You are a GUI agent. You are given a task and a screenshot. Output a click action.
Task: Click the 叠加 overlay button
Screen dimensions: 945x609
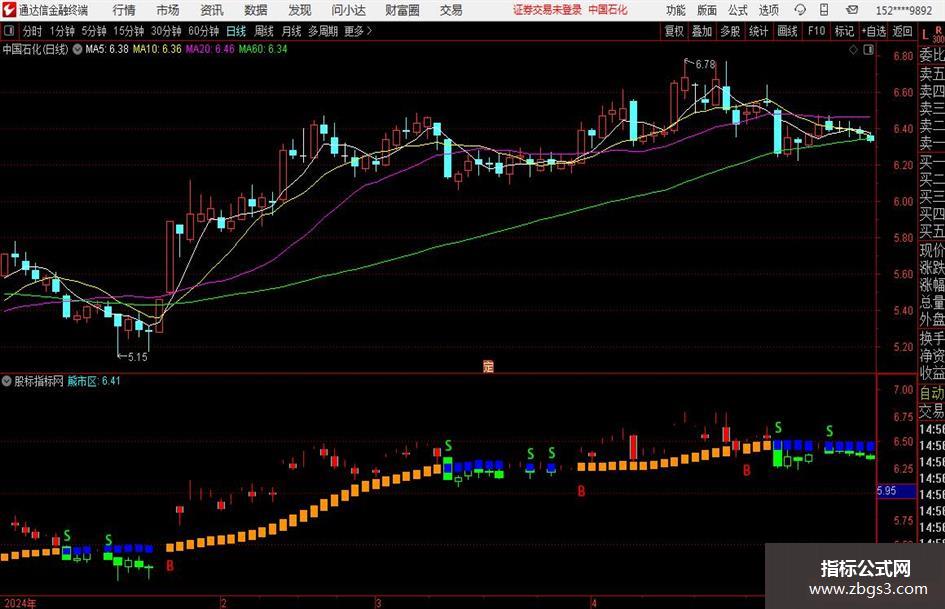tap(702, 31)
